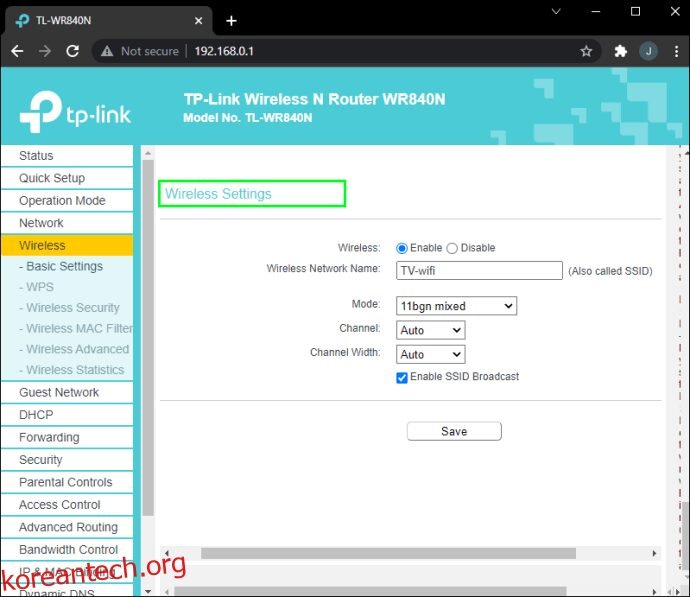Open the Chrome three-dot menu
Viewport: 690px width, 597px height.
[x=674, y=51]
